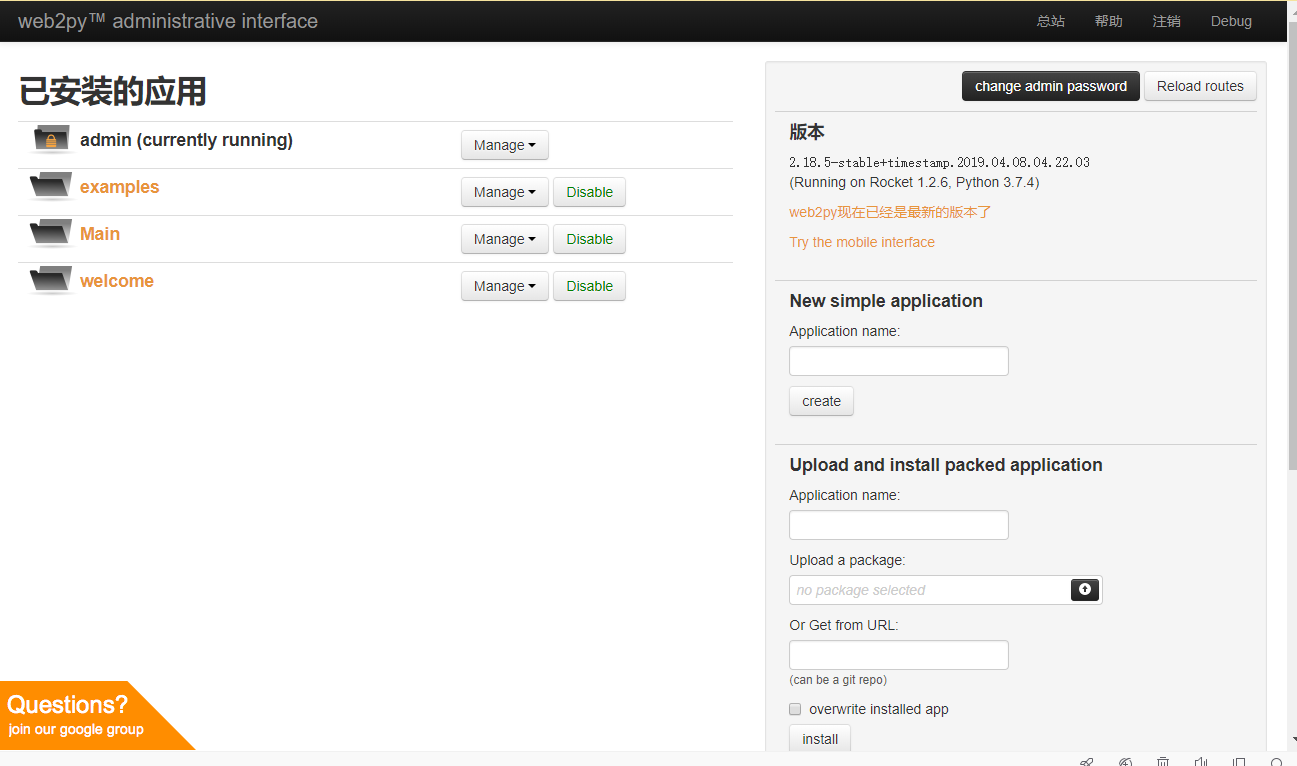Follow the Try the mobile interface link
1297x766 pixels.
862,242
